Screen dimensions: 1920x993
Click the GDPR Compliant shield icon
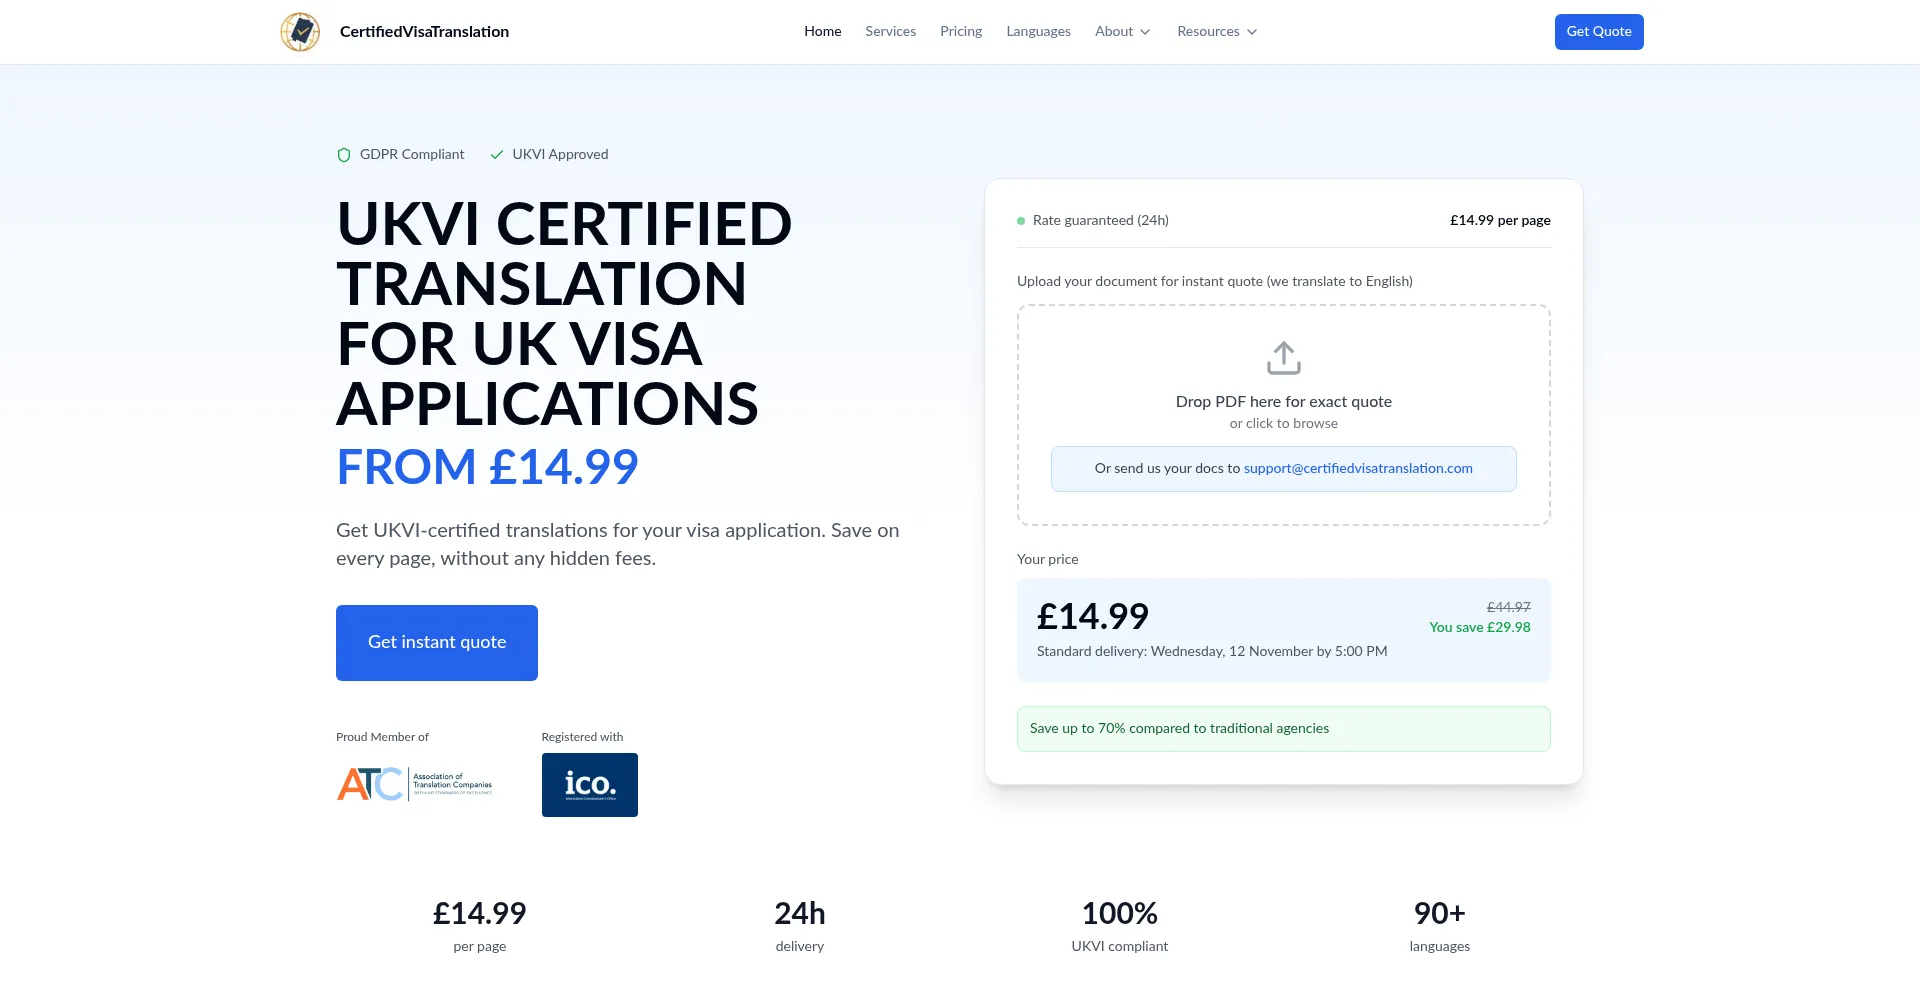click(x=344, y=155)
